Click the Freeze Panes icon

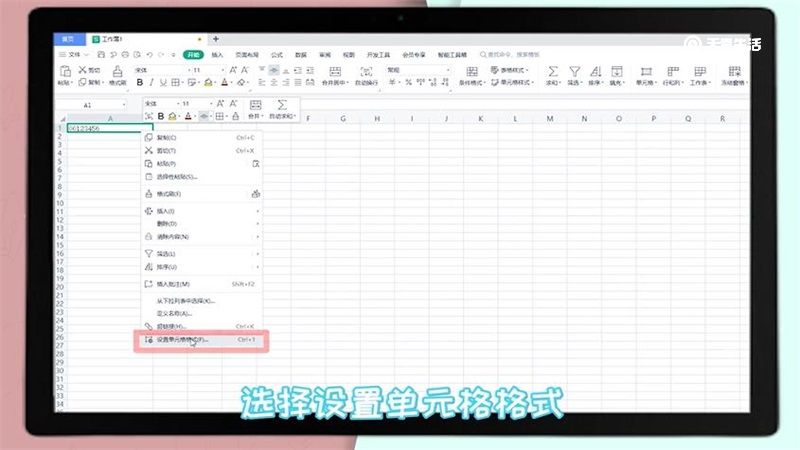click(734, 71)
